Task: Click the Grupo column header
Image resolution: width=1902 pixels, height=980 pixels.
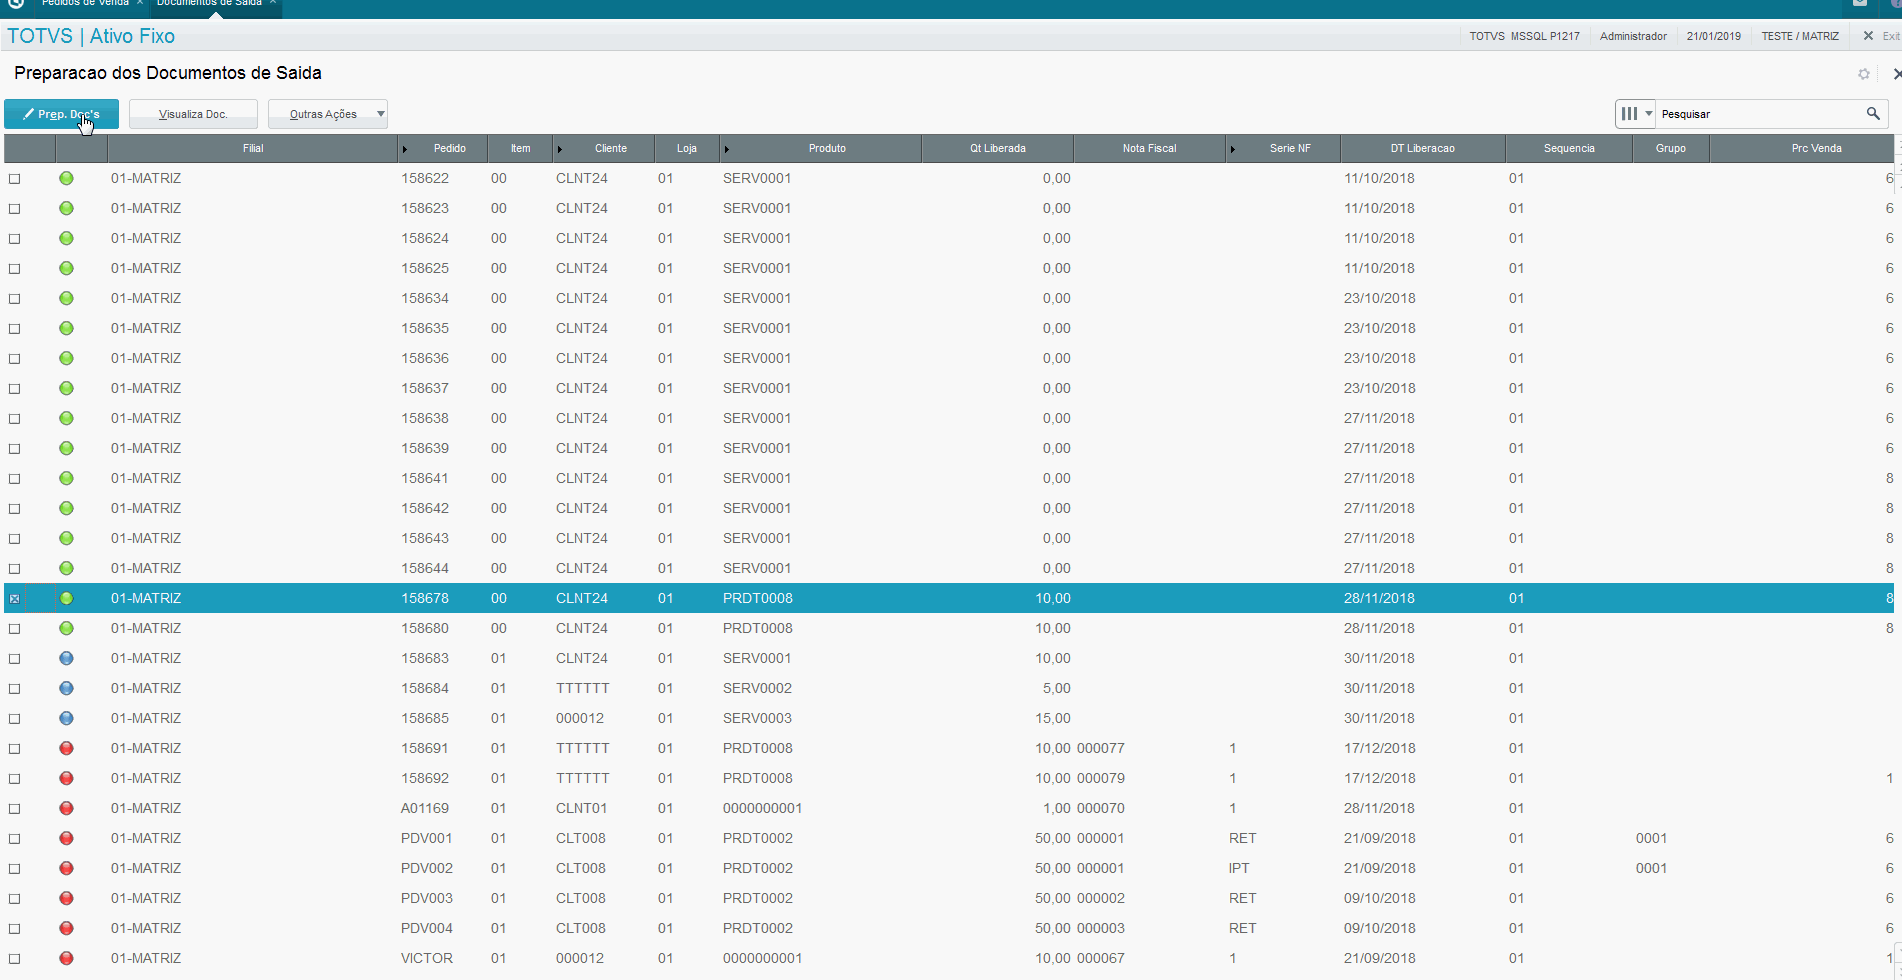Action: point(1670,148)
